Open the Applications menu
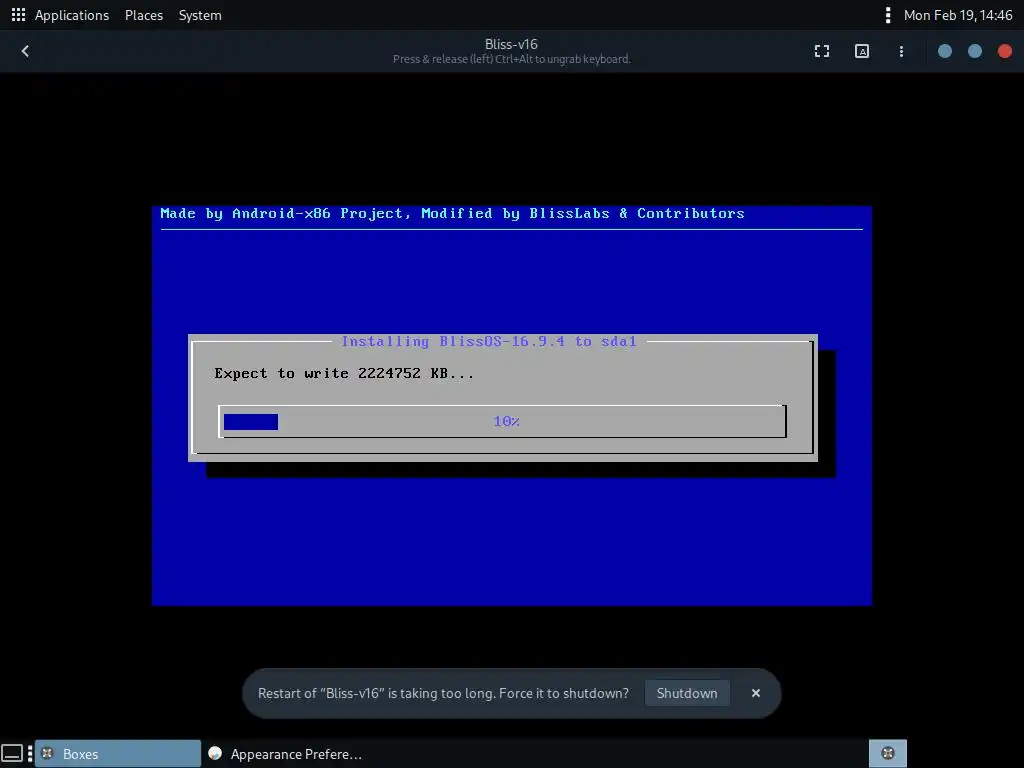 tap(71, 15)
